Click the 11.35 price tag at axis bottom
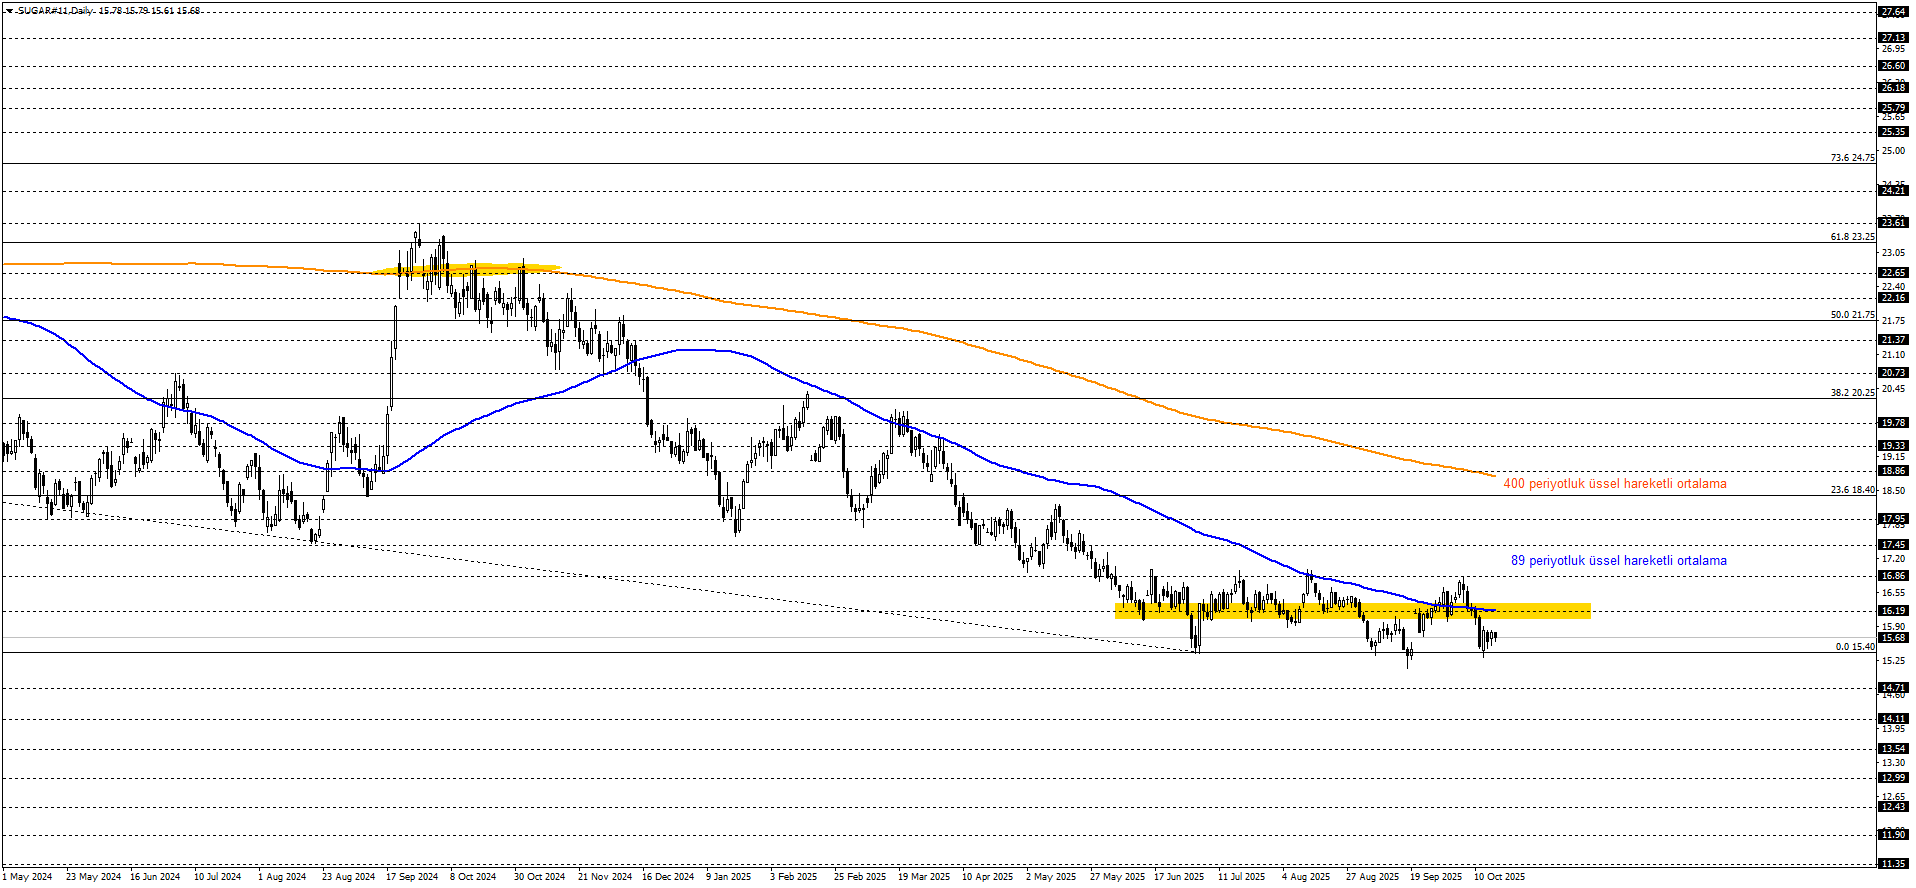Screen dimensions: 1916x888 tap(1892, 864)
